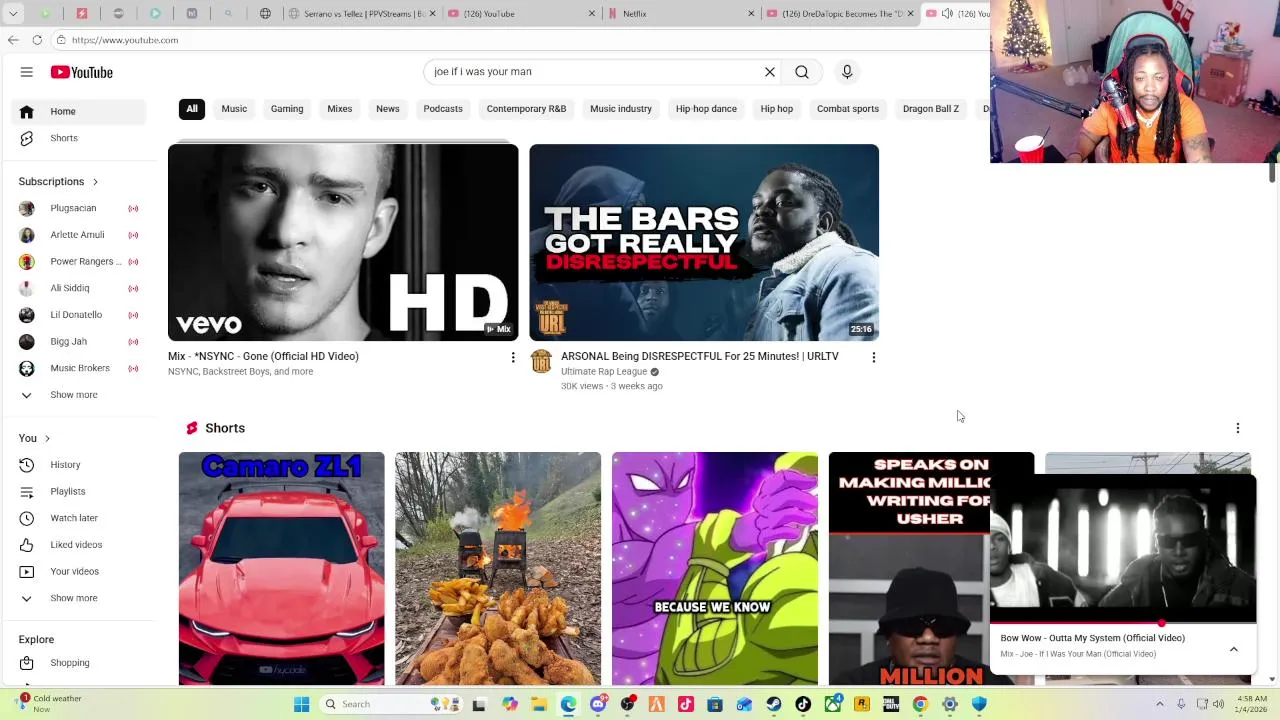This screenshot has width=1280, height=720.
Task: Close the Netflix browser tab
Action: pos(751,14)
